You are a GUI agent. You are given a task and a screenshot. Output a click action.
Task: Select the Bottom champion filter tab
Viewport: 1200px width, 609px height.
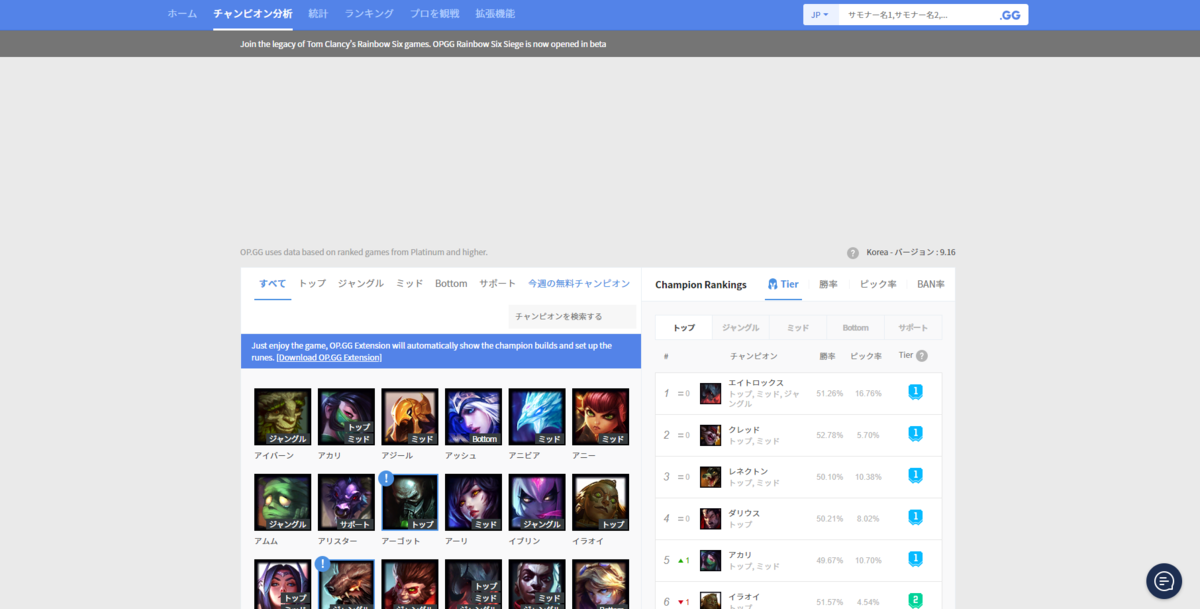pyautogui.click(x=451, y=284)
